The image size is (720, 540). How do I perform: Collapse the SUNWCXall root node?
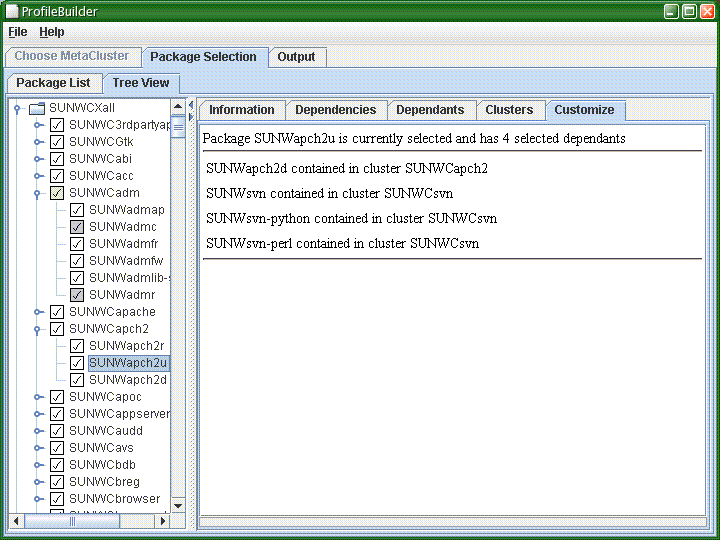(17, 109)
